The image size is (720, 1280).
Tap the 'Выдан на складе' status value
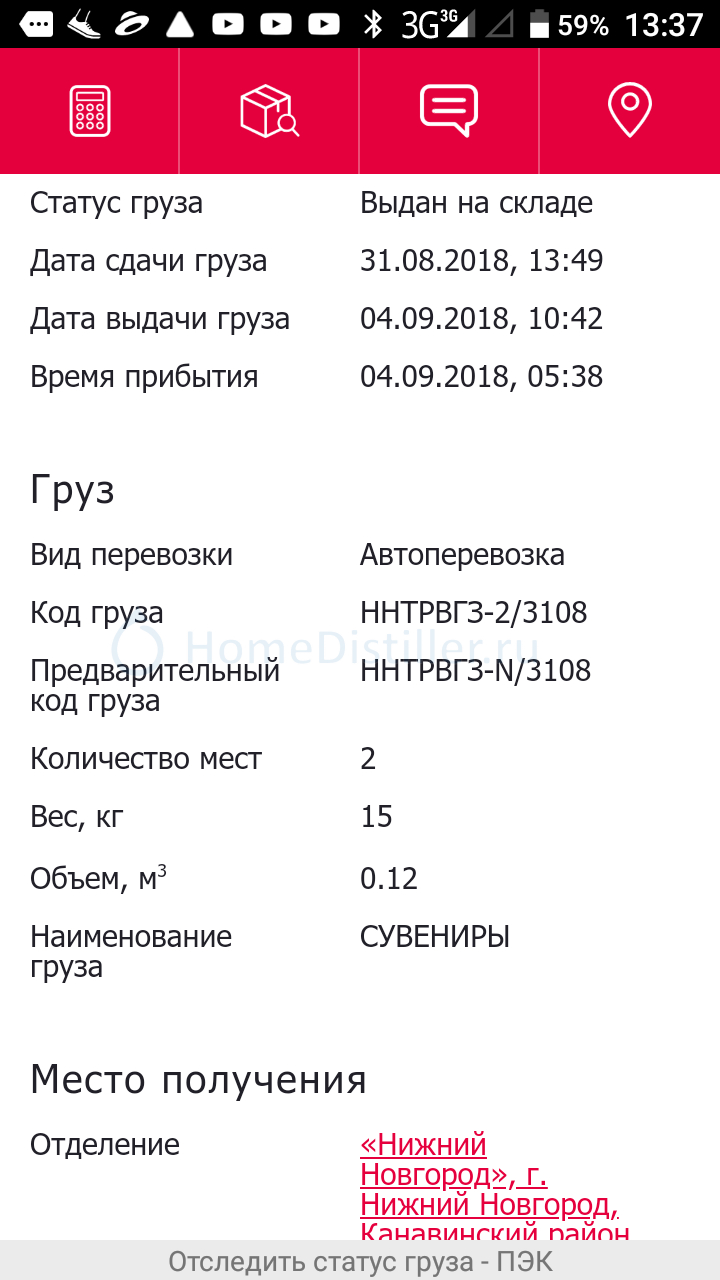click(476, 203)
